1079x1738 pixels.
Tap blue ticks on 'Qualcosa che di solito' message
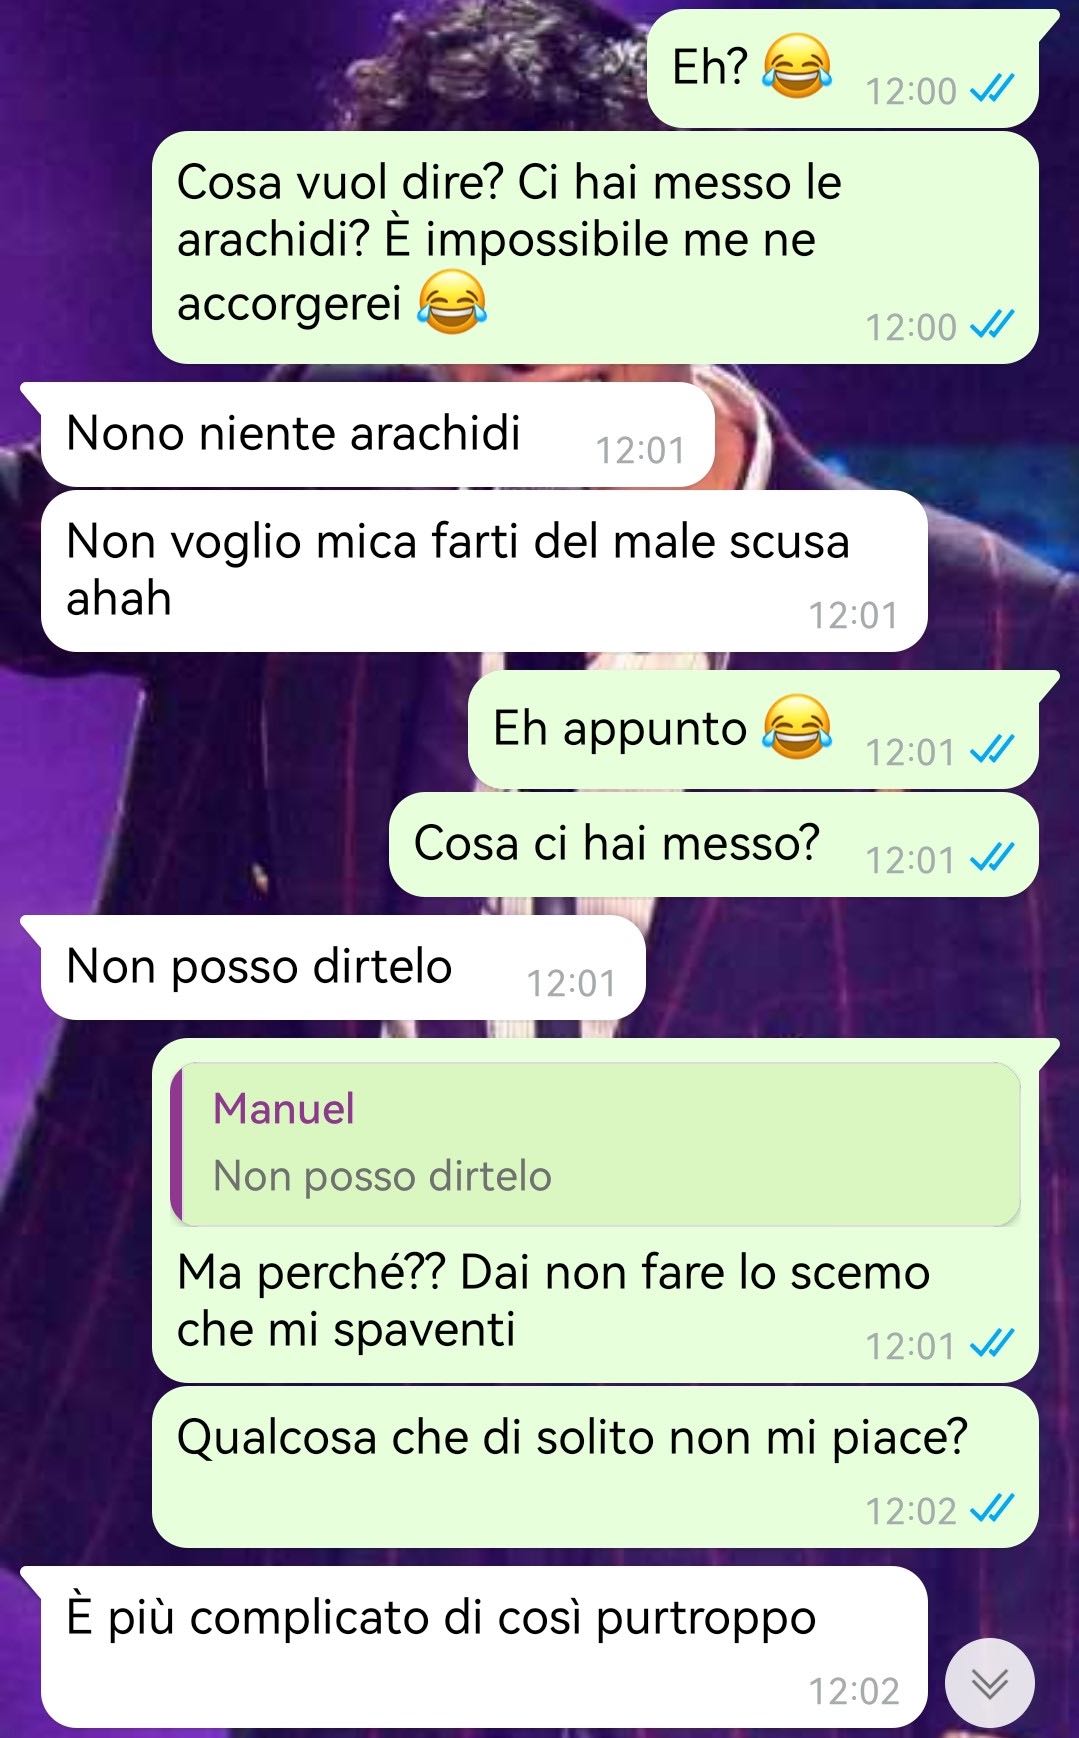point(993,1509)
